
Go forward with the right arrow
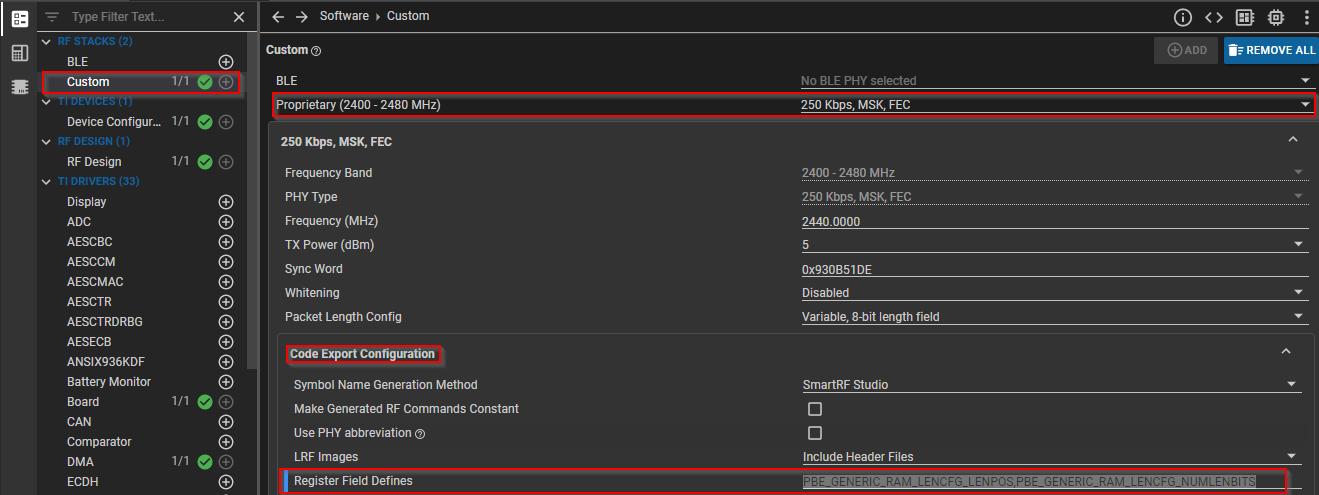301,17
